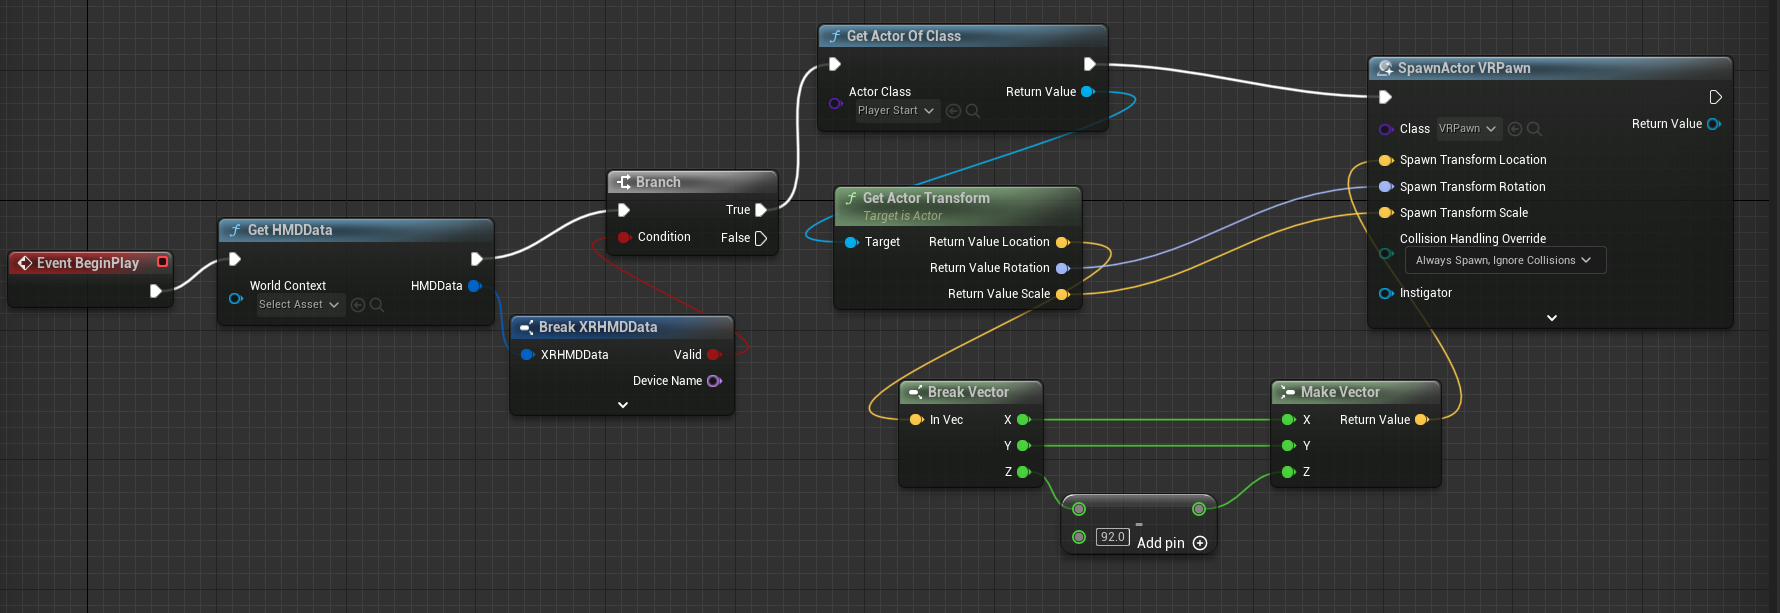Select the Make Vector node header
Screen dimensions: 1780x613
(x=1356, y=392)
